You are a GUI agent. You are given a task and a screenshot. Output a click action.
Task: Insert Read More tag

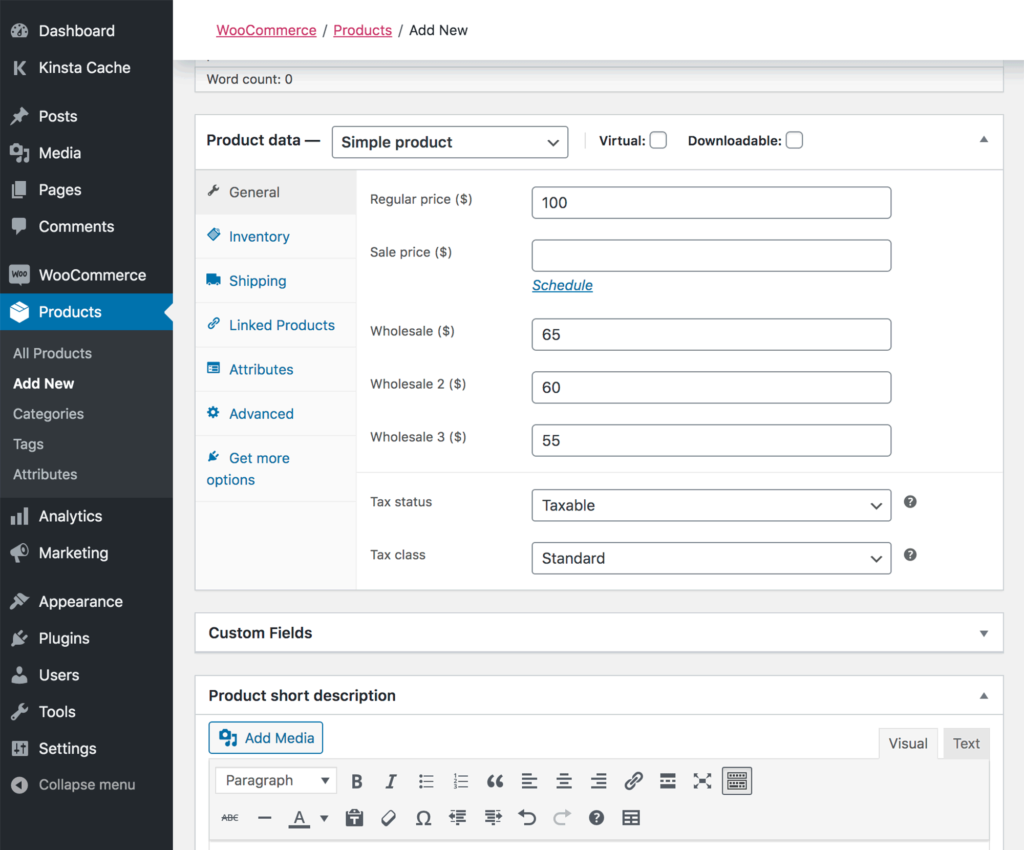point(667,781)
